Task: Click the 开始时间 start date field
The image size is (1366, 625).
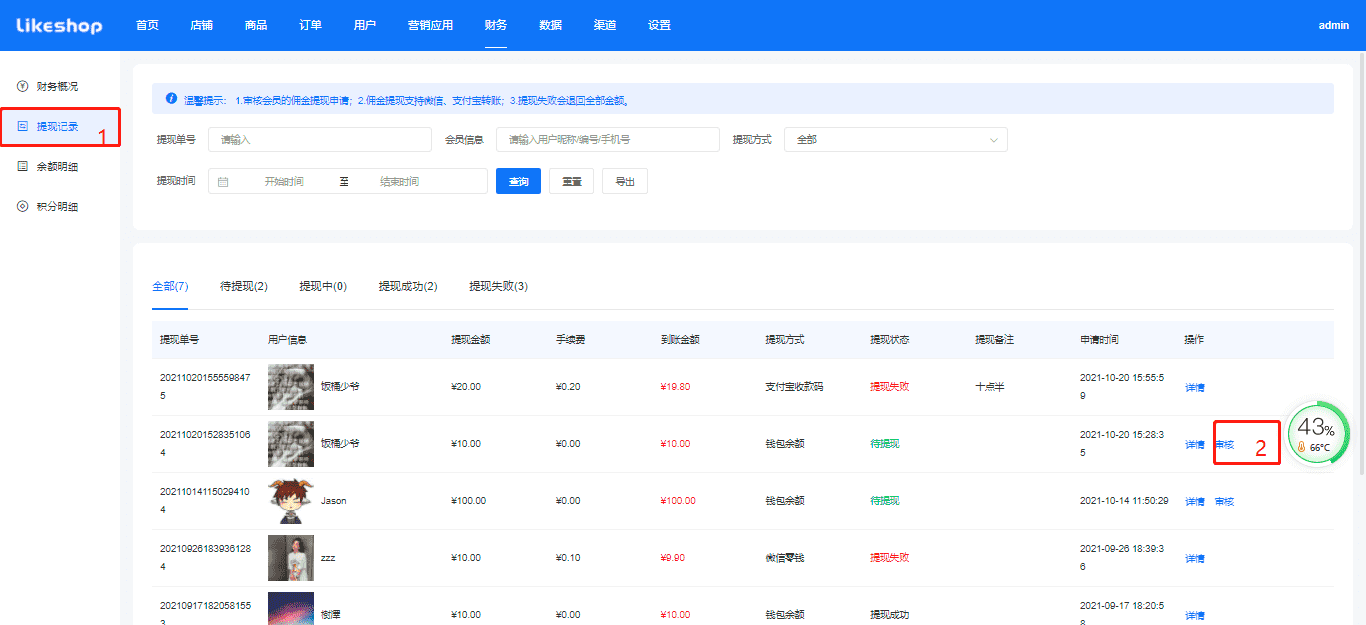Action: coord(284,181)
